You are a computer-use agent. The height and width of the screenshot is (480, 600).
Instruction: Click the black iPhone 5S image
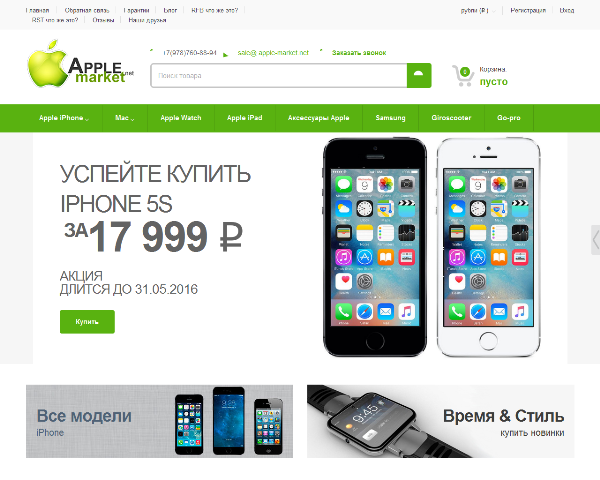coord(375,247)
